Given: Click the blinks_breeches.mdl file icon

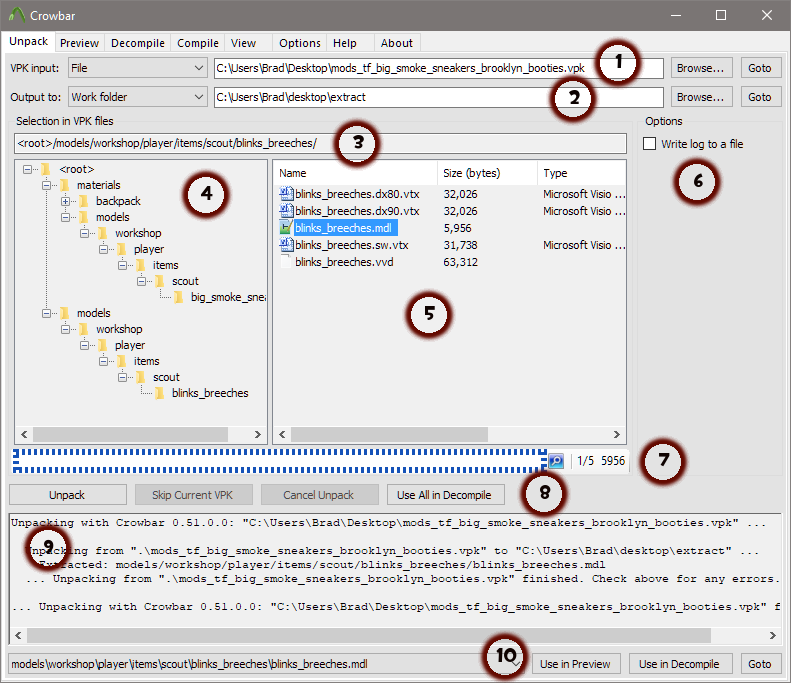Looking at the screenshot, I should click(x=286, y=228).
